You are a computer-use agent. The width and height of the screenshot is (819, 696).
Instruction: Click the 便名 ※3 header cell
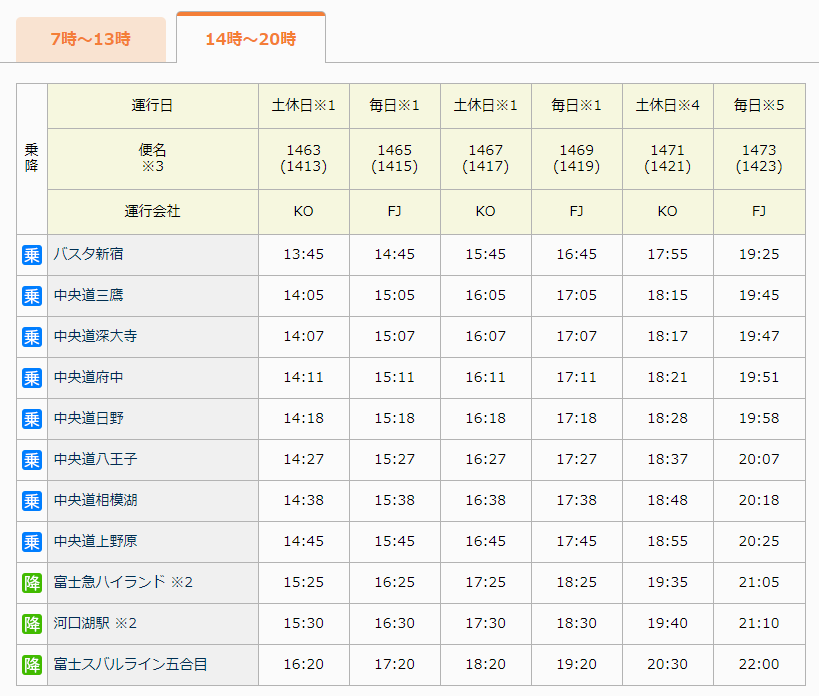(153, 159)
